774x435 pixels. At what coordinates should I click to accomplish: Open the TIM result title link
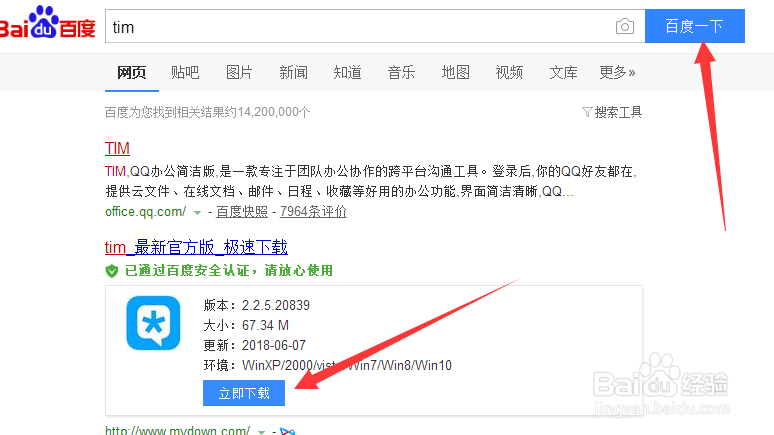coord(117,148)
